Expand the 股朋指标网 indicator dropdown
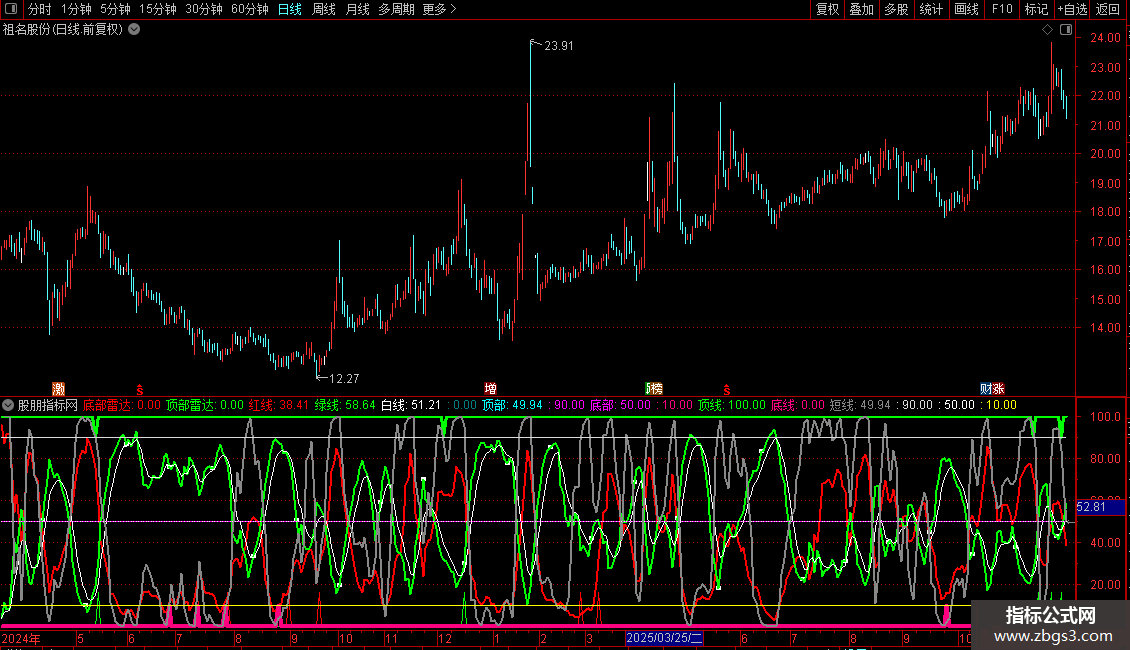This screenshot has width=1130, height=650. 8,405
